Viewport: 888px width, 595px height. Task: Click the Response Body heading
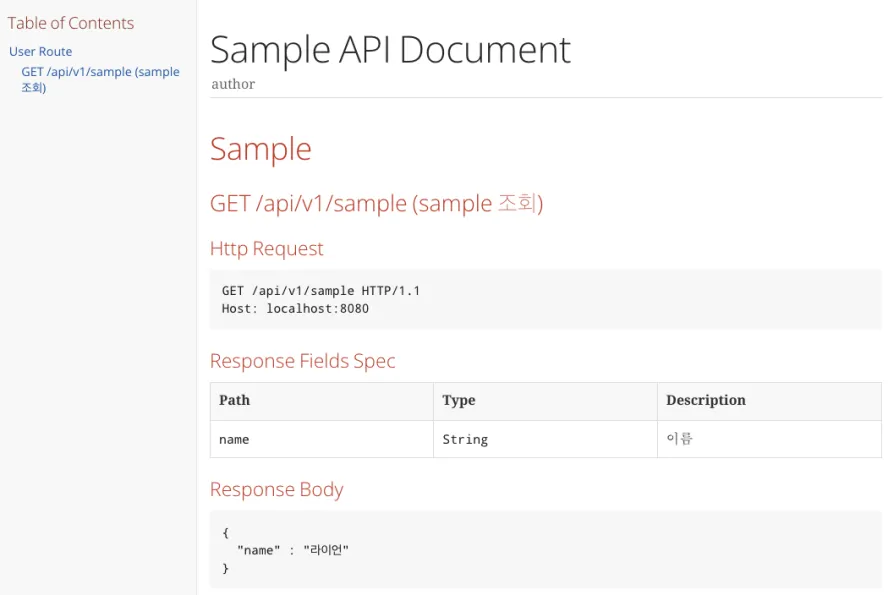[x=277, y=490]
